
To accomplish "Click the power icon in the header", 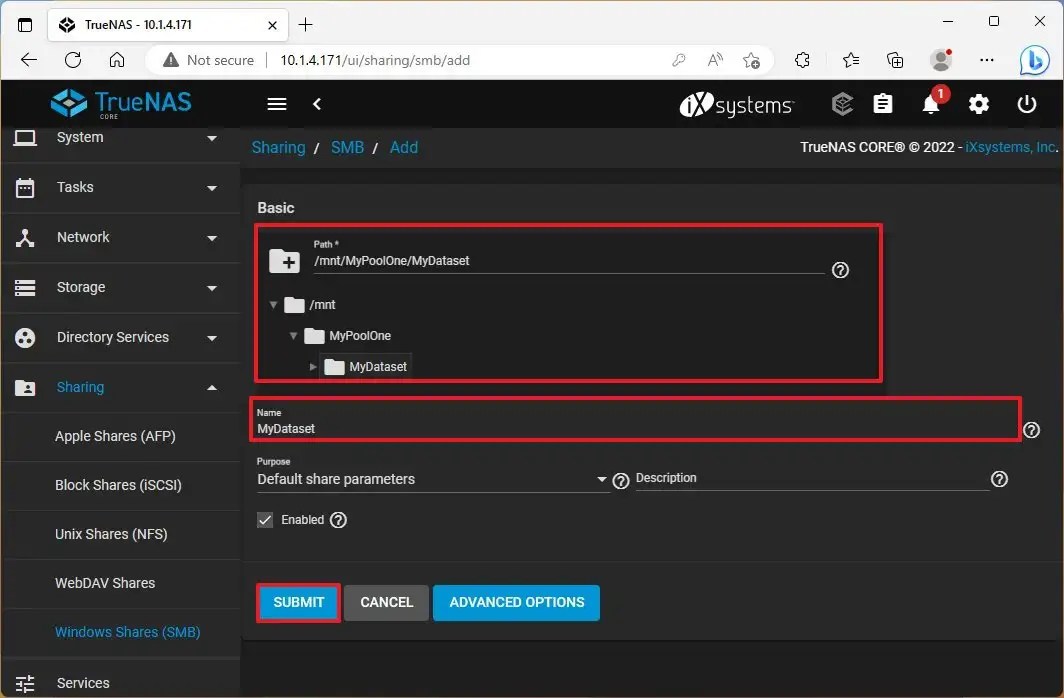I will pos(1027,104).
